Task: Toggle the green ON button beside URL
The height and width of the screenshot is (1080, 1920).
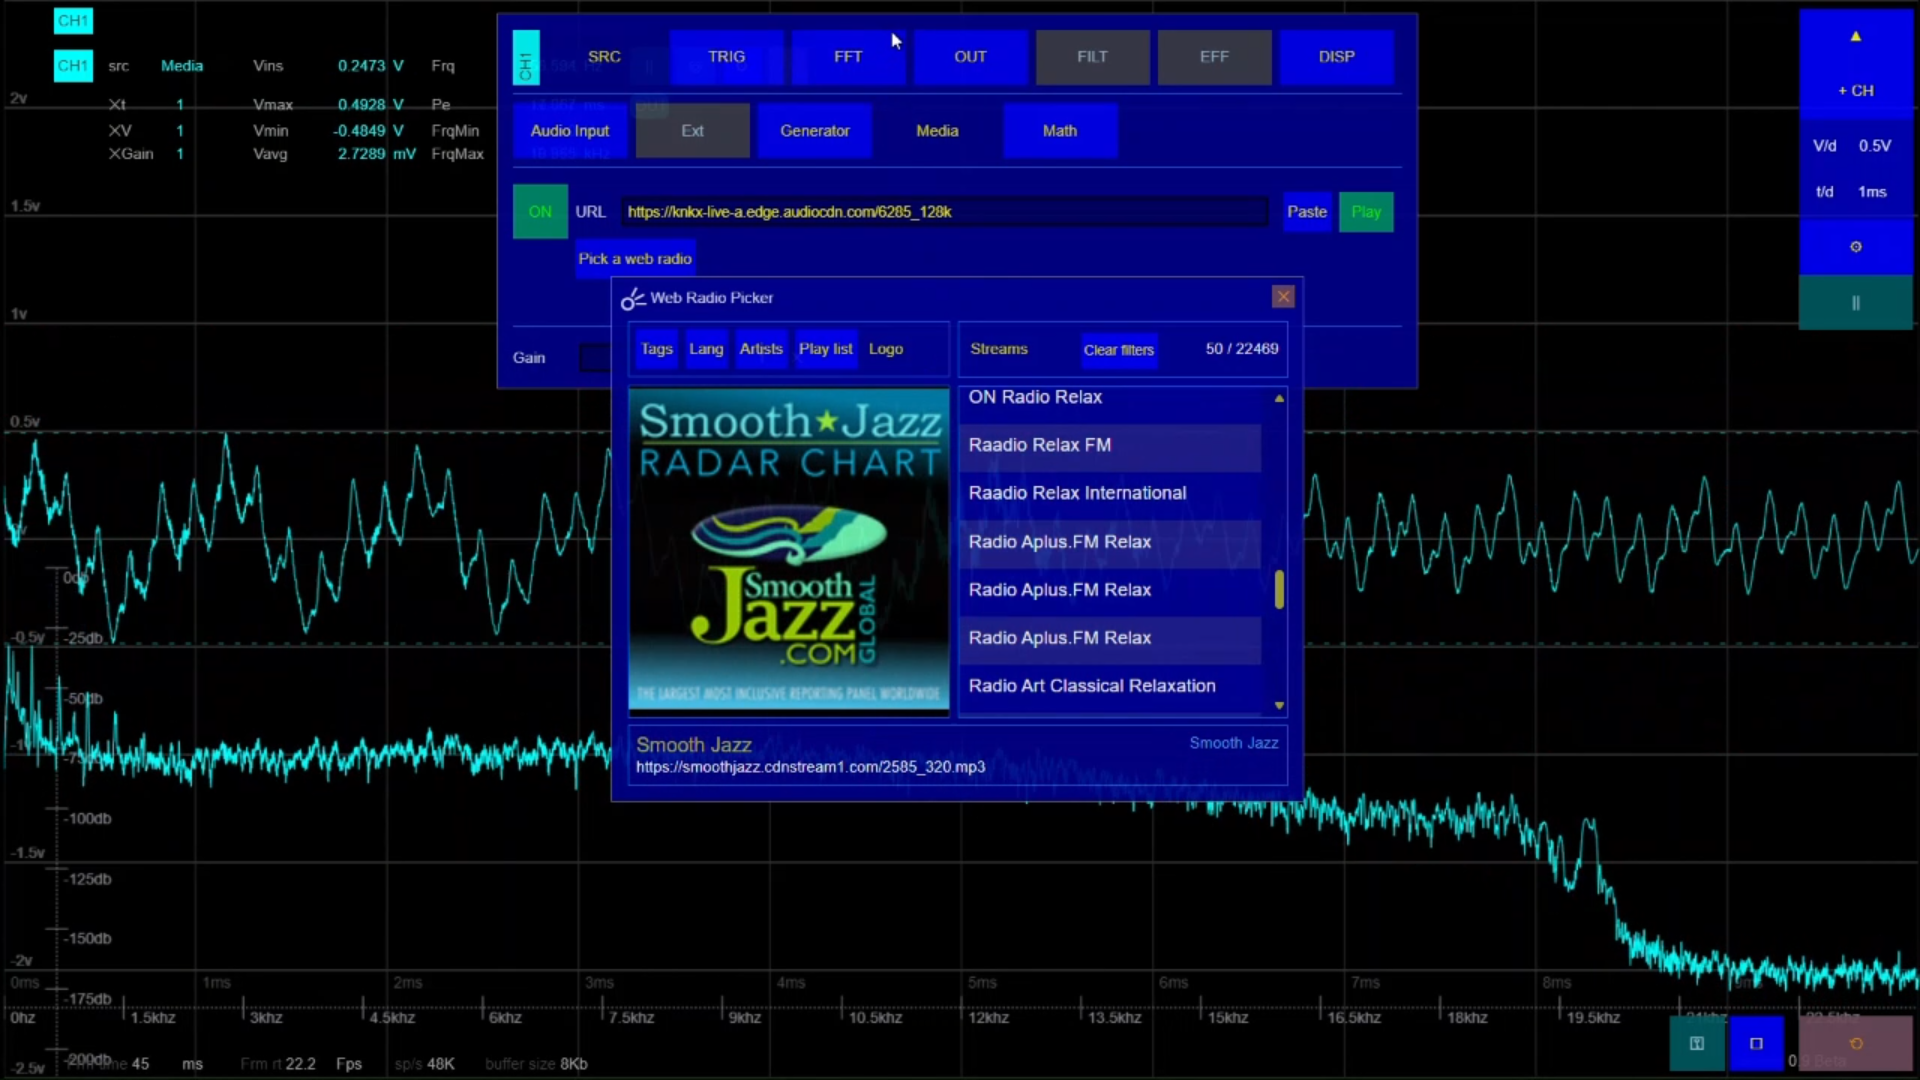Action: point(540,212)
